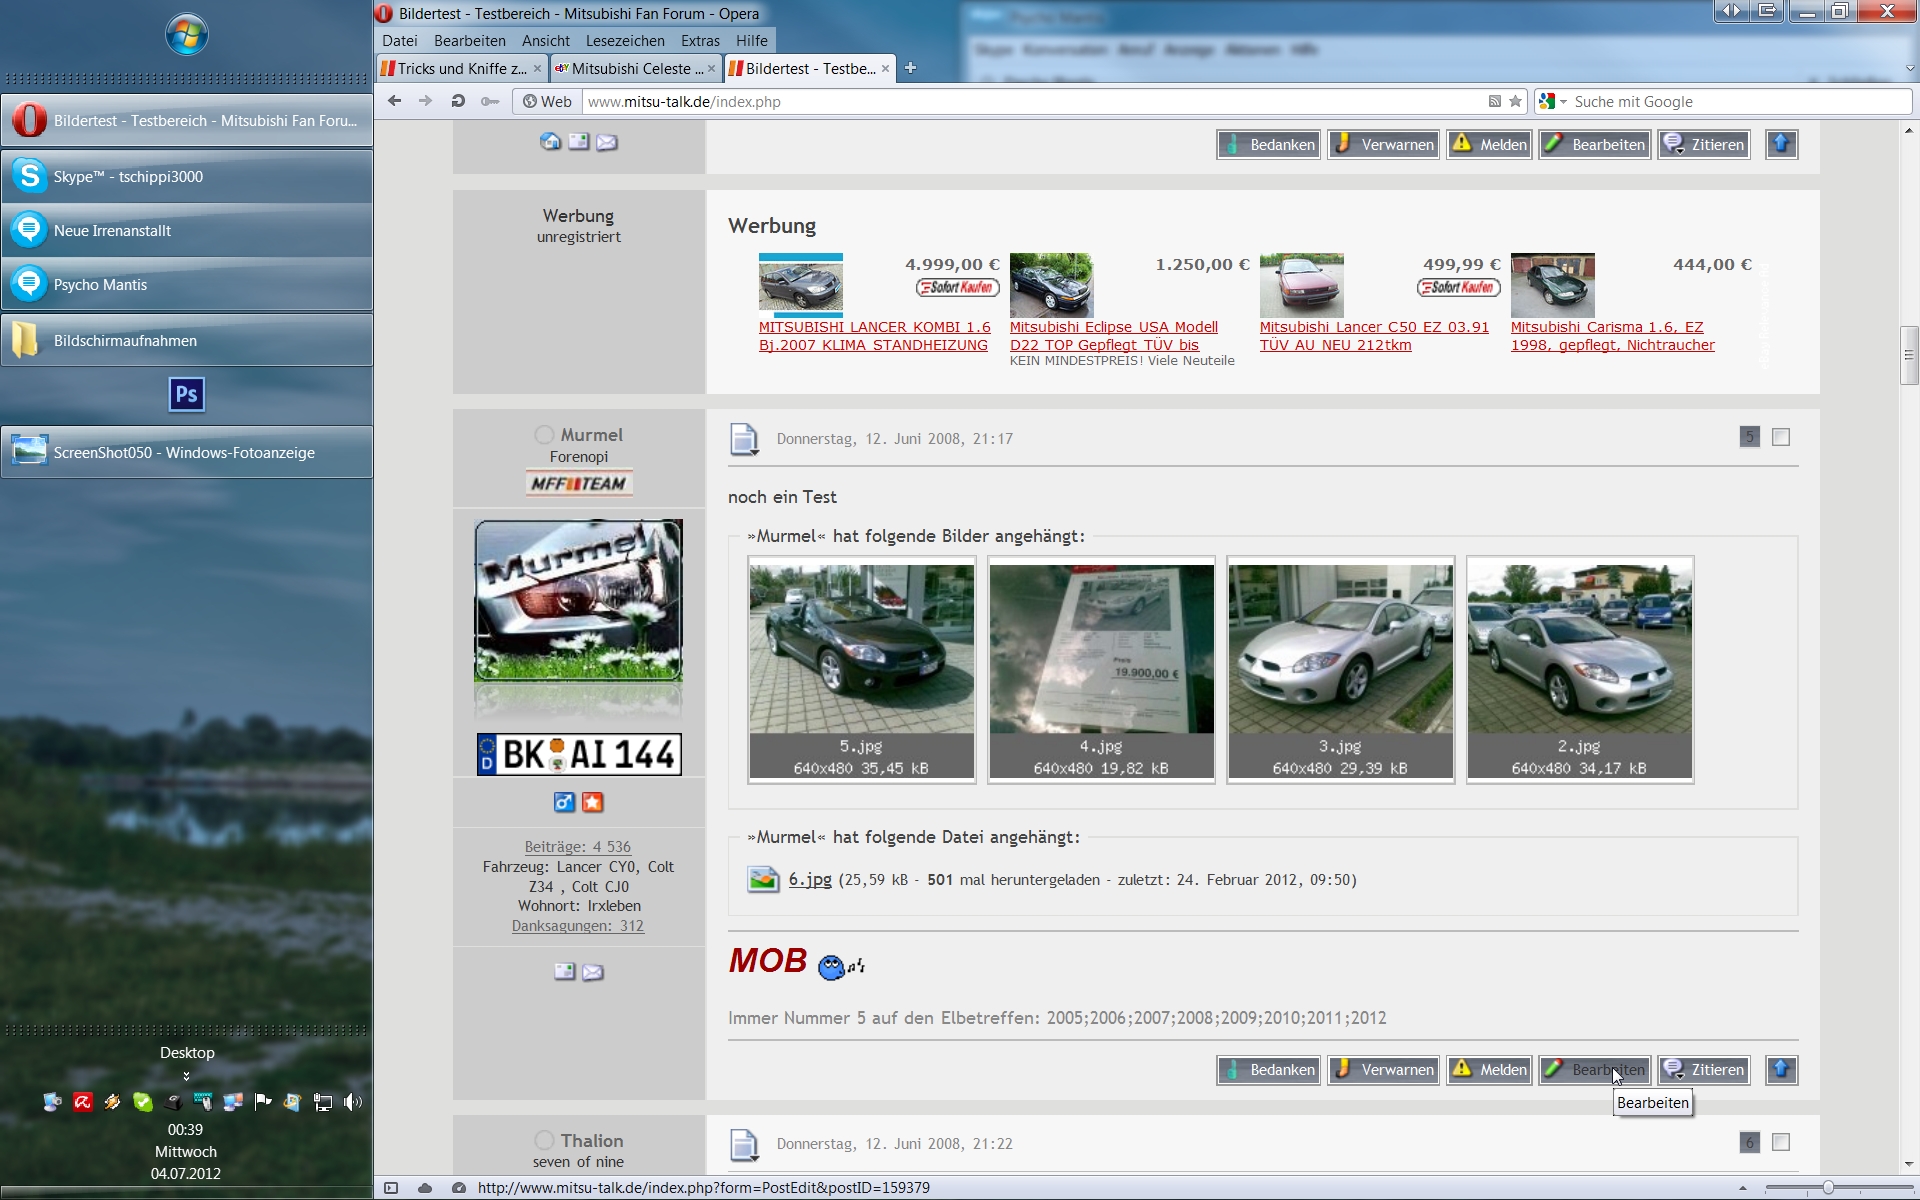Viewport: 1920px width, 1200px height.
Task: Click Verwarnen on Murmel's post
Action: pyautogui.click(x=1383, y=1070)
